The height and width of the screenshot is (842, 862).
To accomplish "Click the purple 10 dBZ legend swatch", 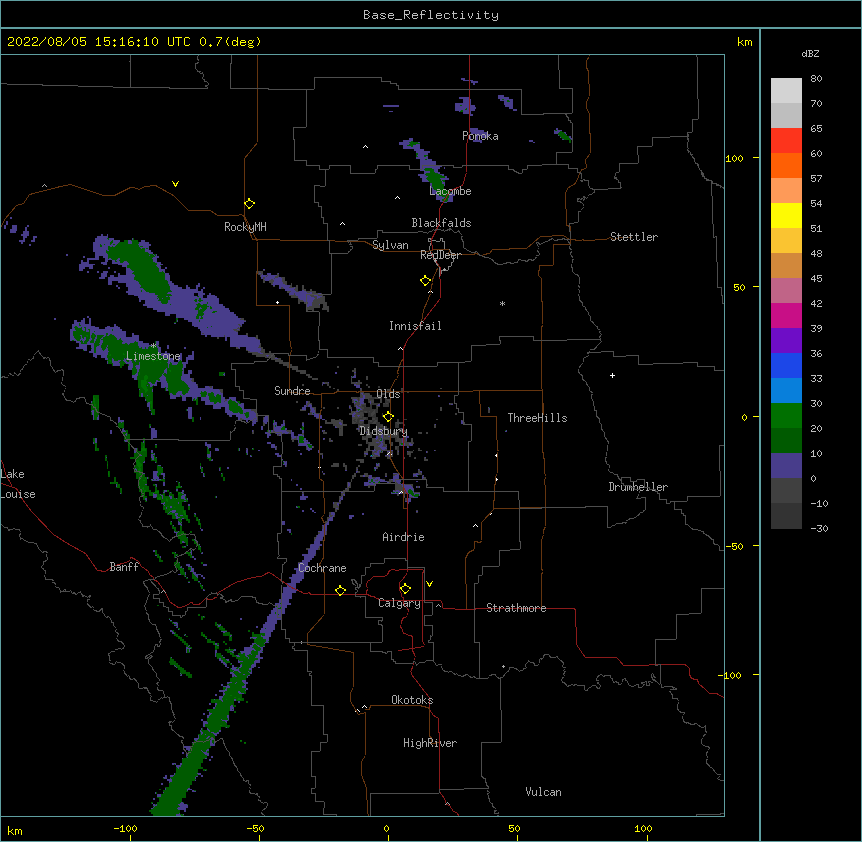I will pos(786,466).
